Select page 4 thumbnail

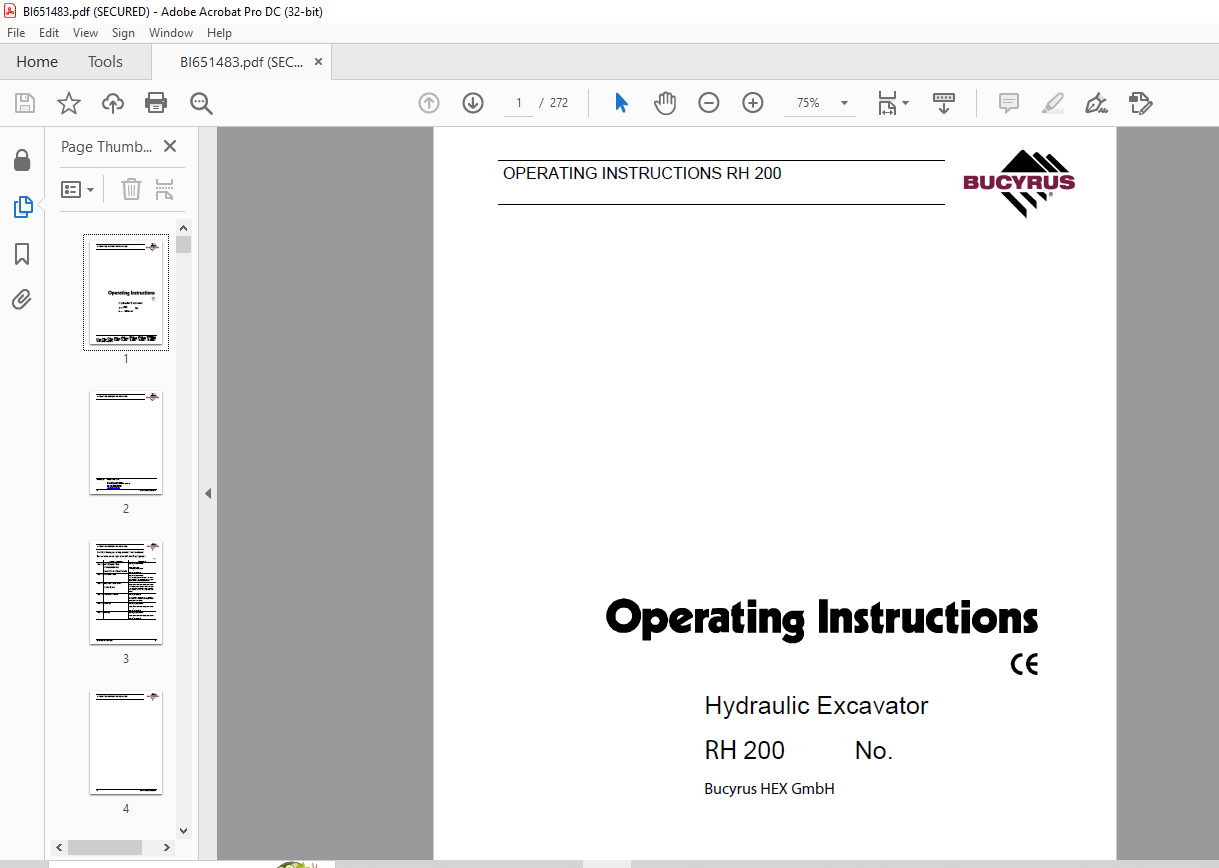[x=126, y=743]
